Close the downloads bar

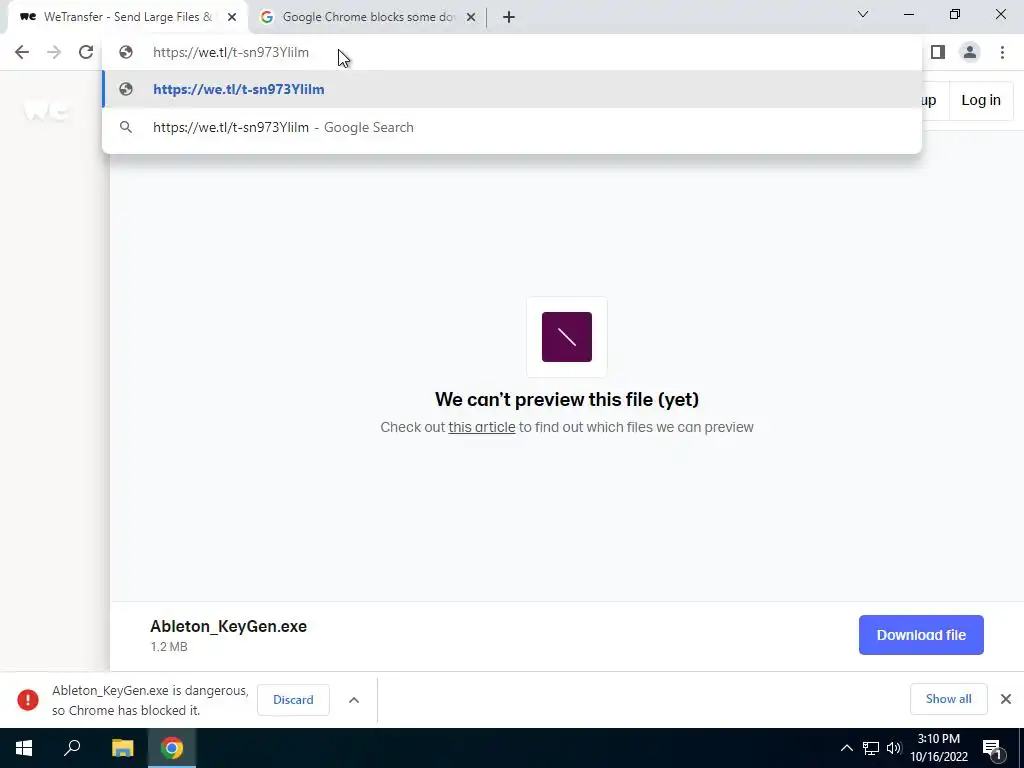point(1006,699)
